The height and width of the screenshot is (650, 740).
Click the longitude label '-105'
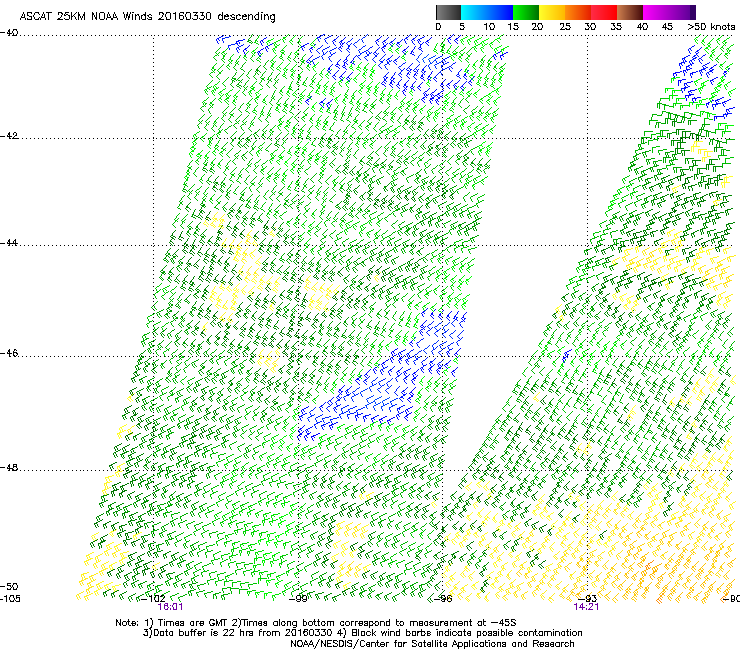click(10, 599)
